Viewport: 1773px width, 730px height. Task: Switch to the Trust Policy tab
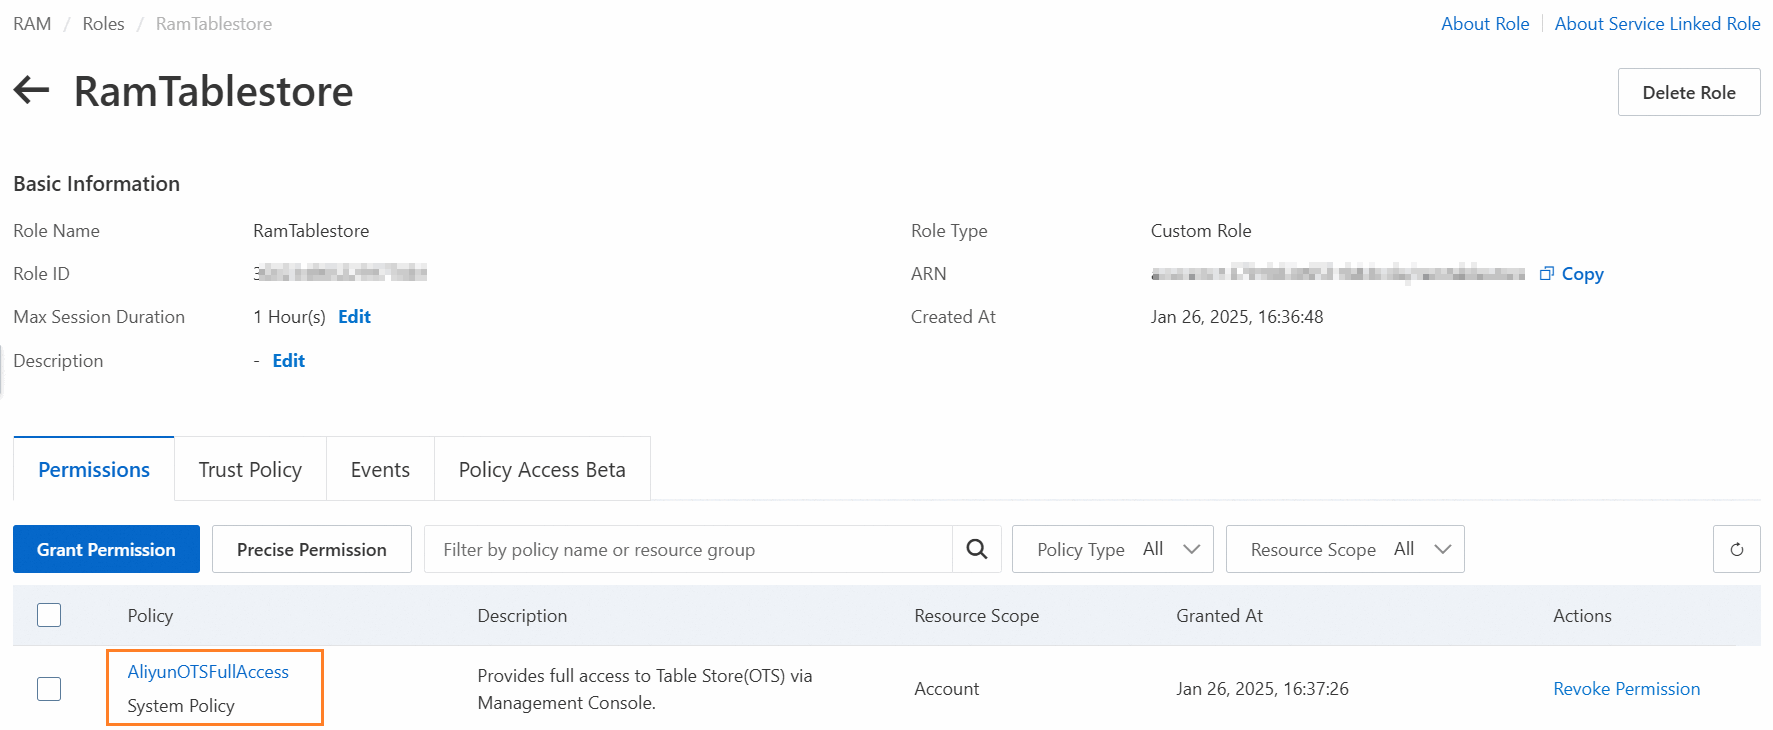pos(250,469)
